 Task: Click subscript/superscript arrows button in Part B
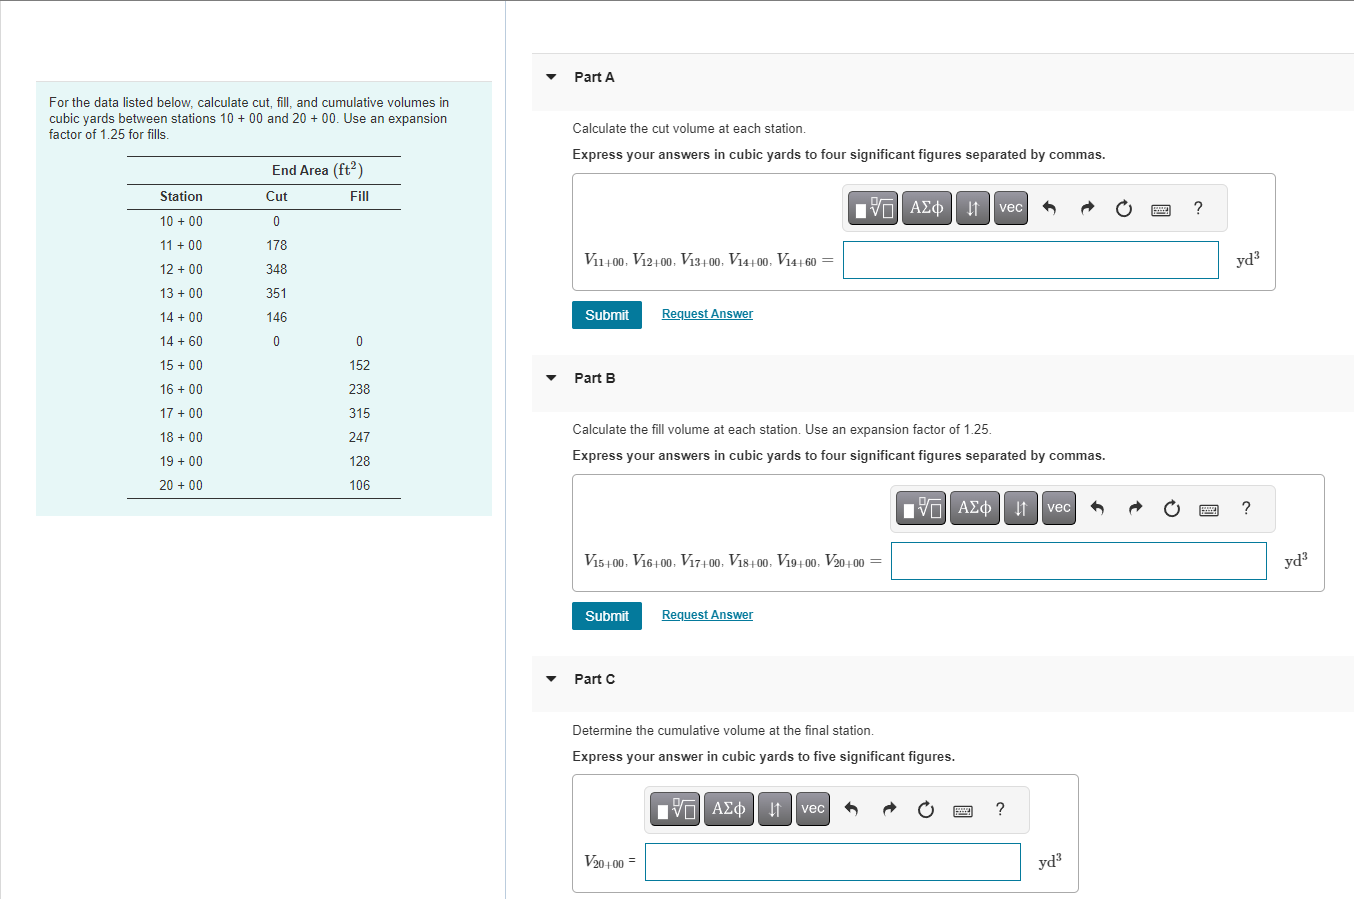1020,509
